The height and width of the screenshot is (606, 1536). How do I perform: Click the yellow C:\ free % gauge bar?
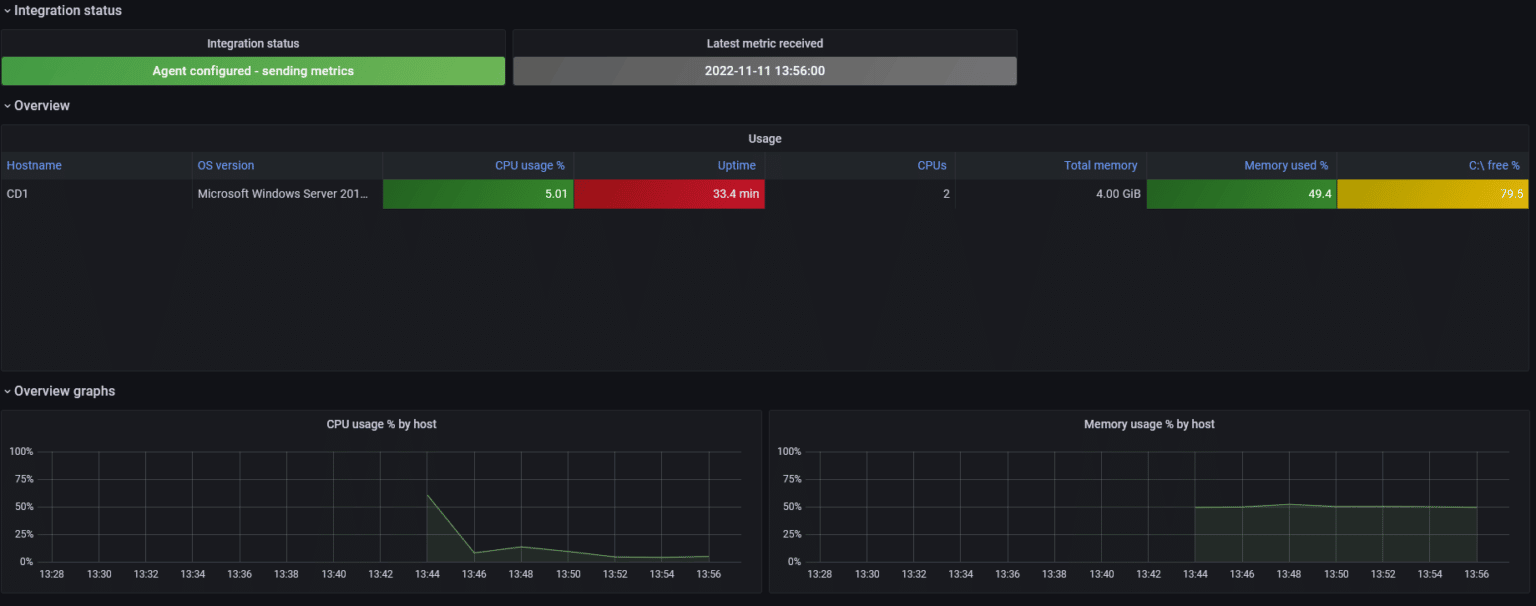1432,193
